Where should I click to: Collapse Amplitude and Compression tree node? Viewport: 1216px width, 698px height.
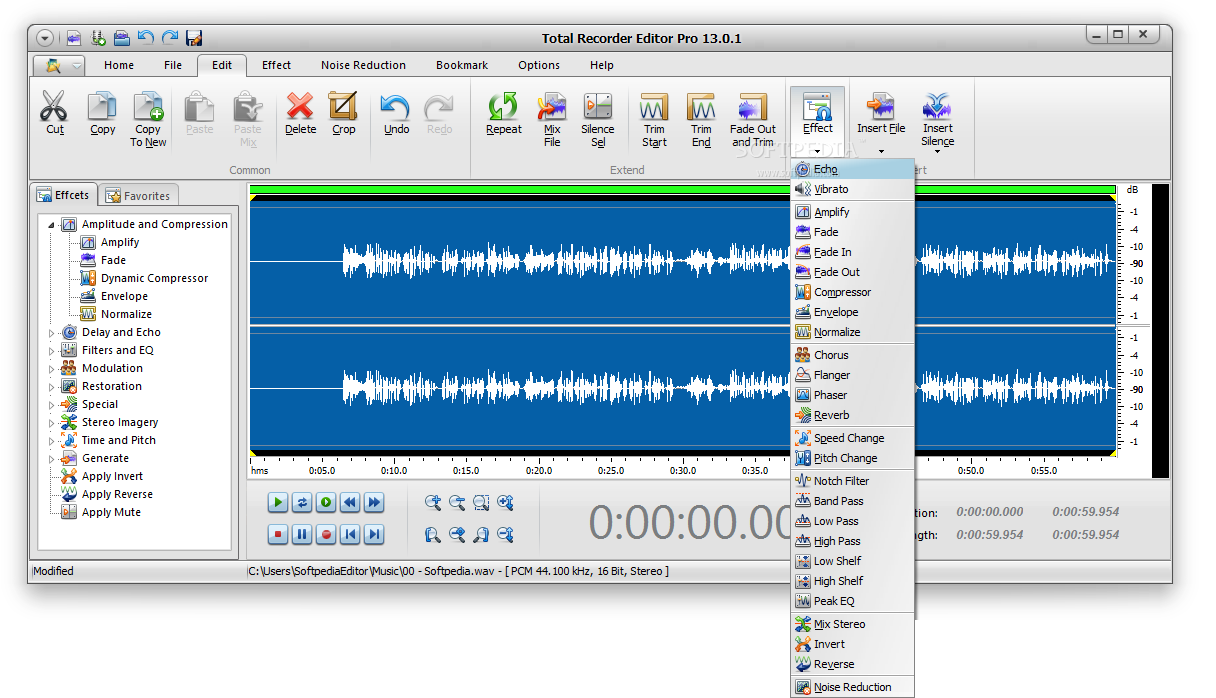click(x=52, y=225)
